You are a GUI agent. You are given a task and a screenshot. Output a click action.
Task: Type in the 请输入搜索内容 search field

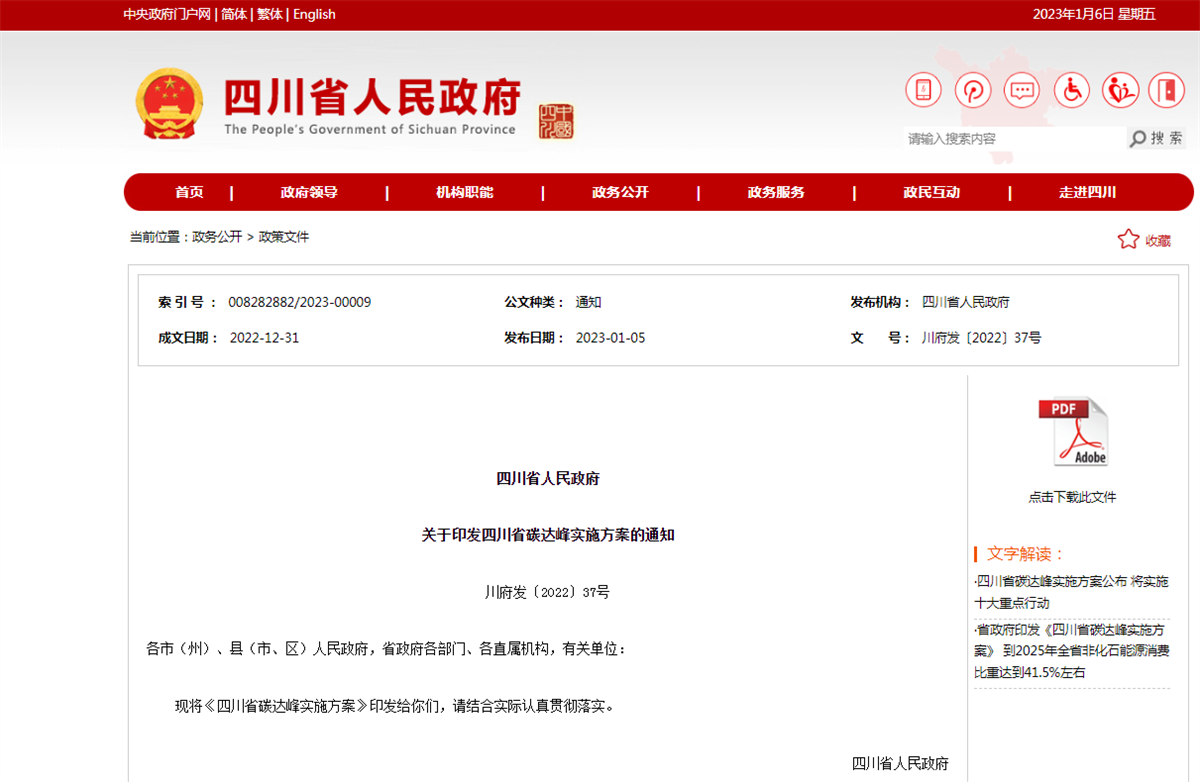coord(1010,139)
